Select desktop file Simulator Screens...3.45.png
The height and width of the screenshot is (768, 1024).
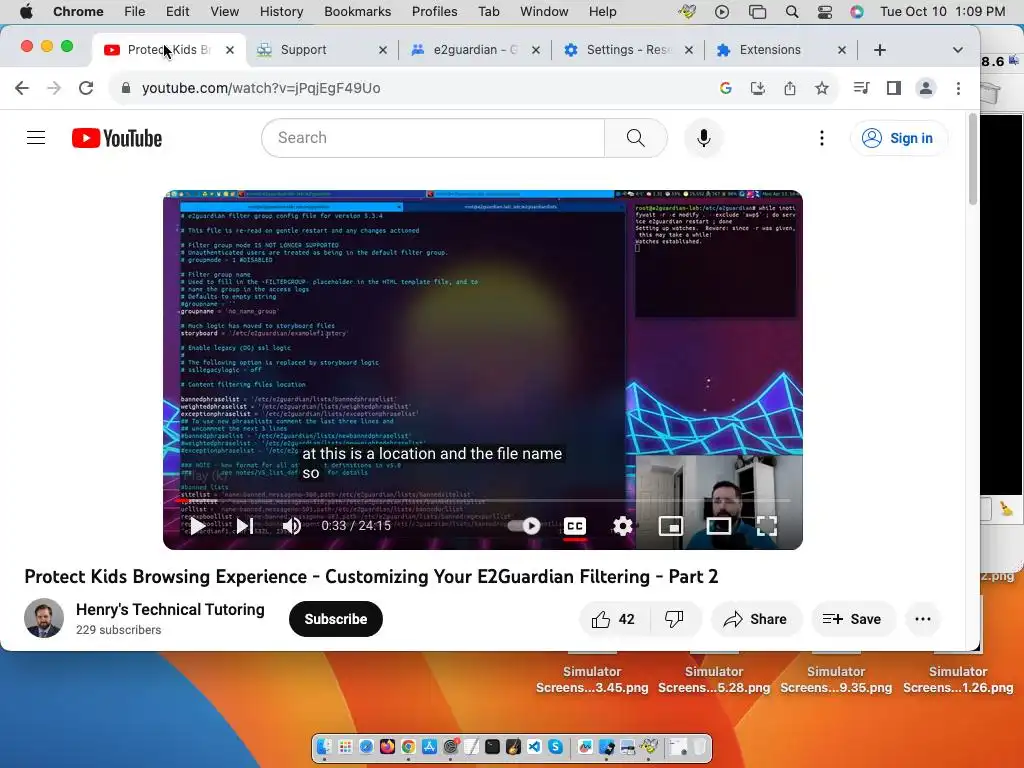point(592,679)
